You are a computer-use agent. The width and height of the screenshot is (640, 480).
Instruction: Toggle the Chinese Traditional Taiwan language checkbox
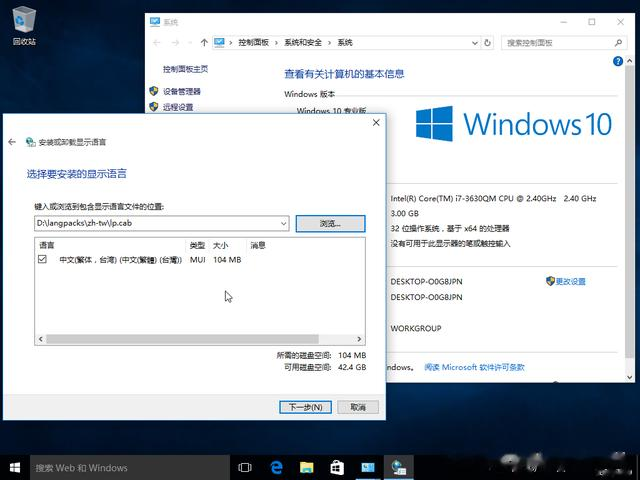click(x=42, y=259)
